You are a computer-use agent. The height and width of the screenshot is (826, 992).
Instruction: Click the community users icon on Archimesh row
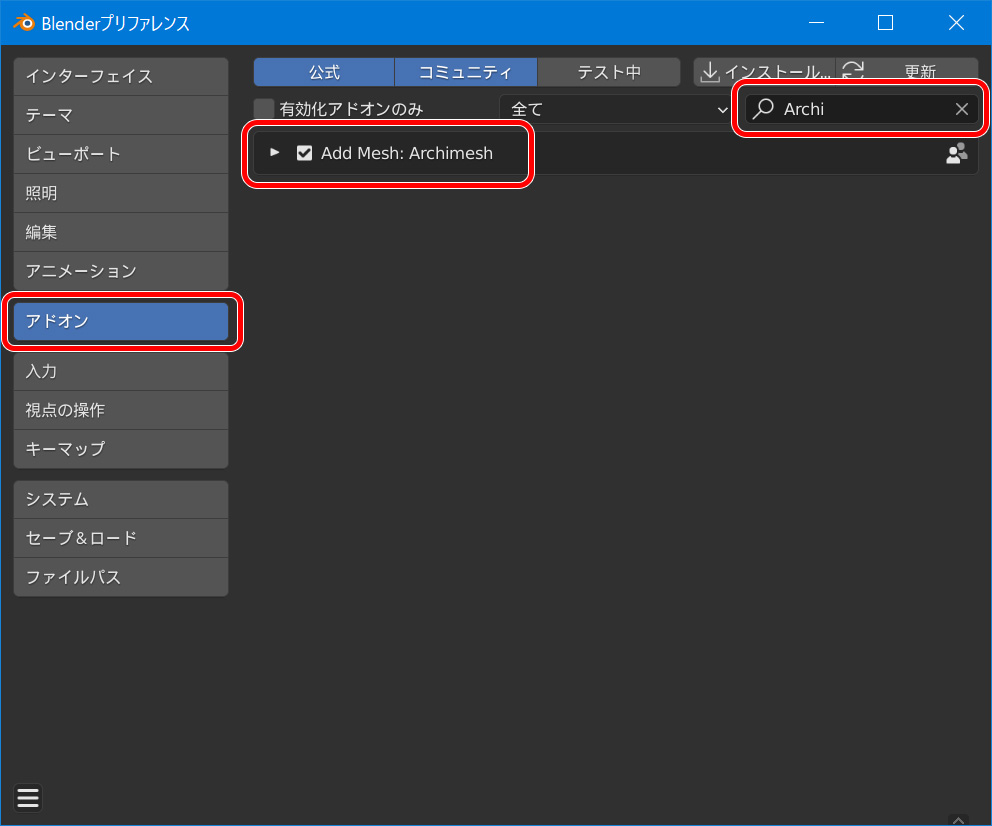point(957,153)
